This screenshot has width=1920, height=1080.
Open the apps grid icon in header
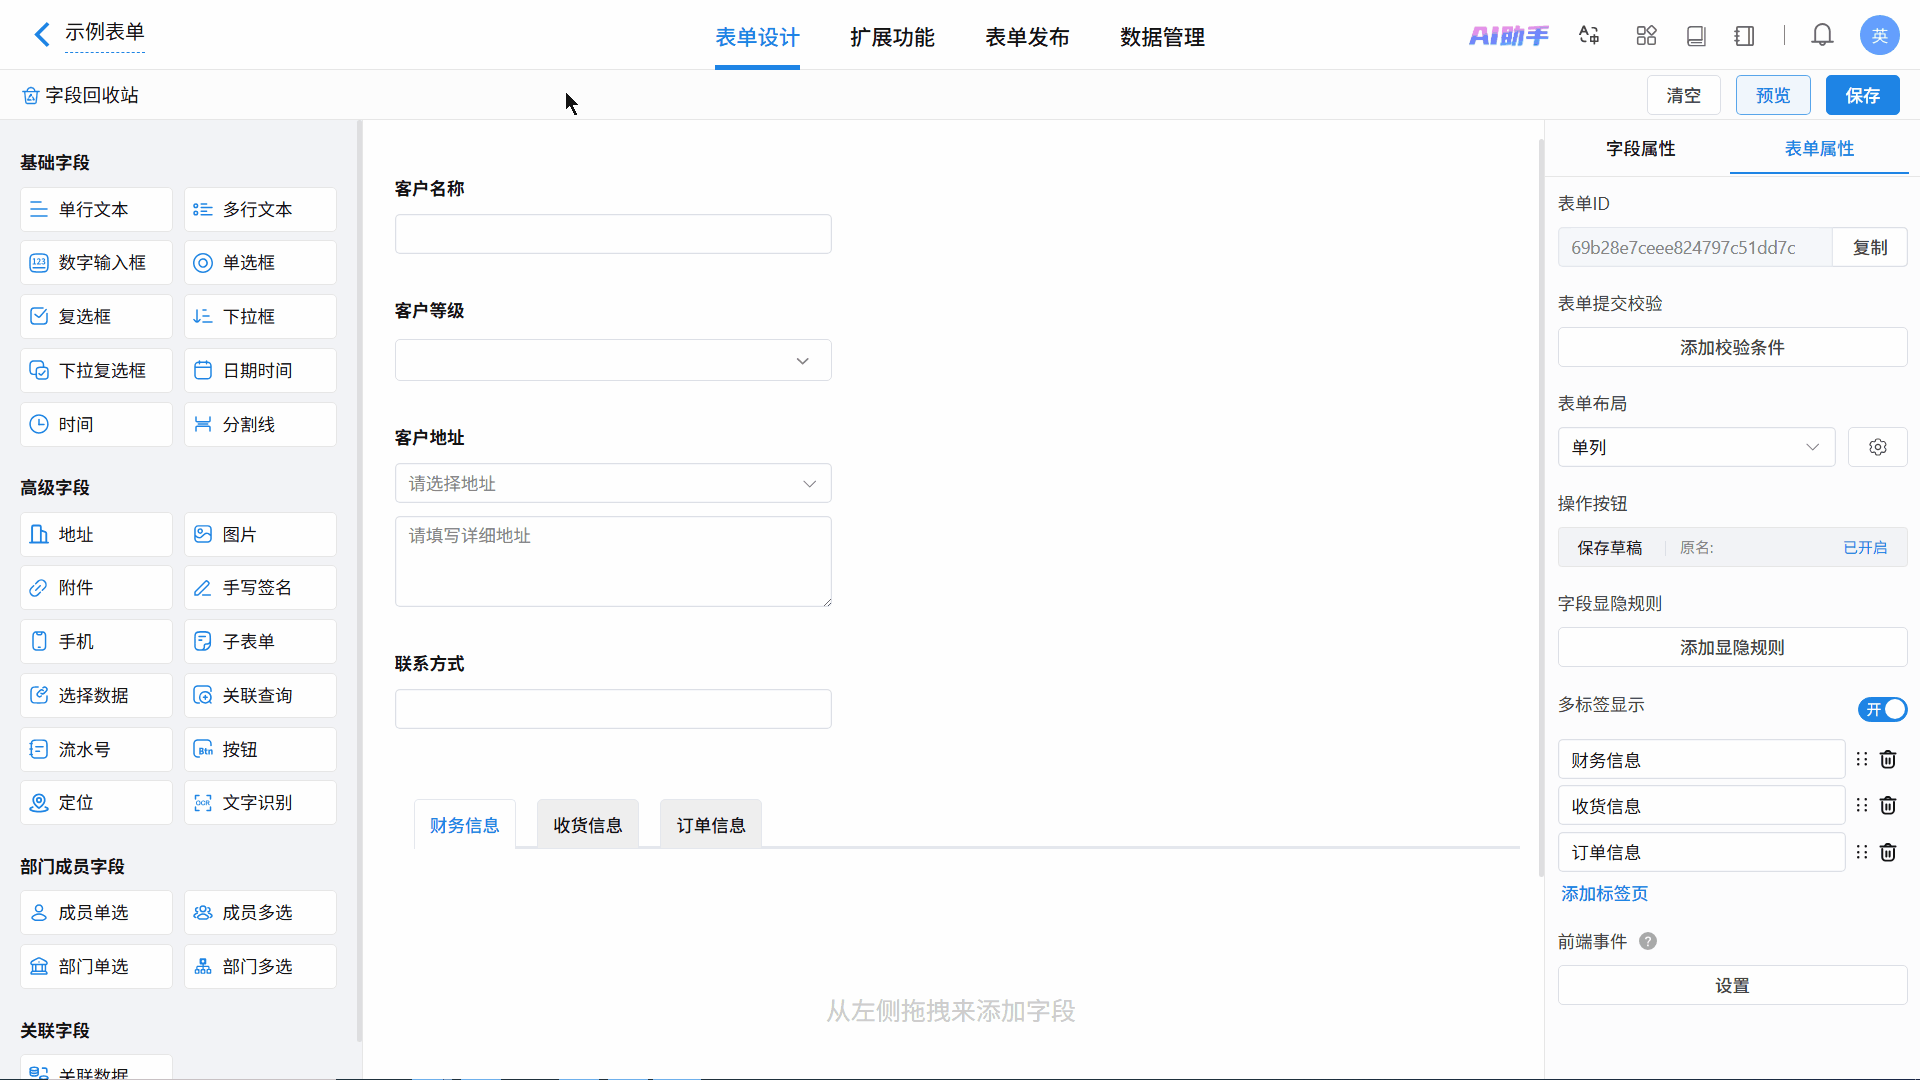tap(1646, 36)
